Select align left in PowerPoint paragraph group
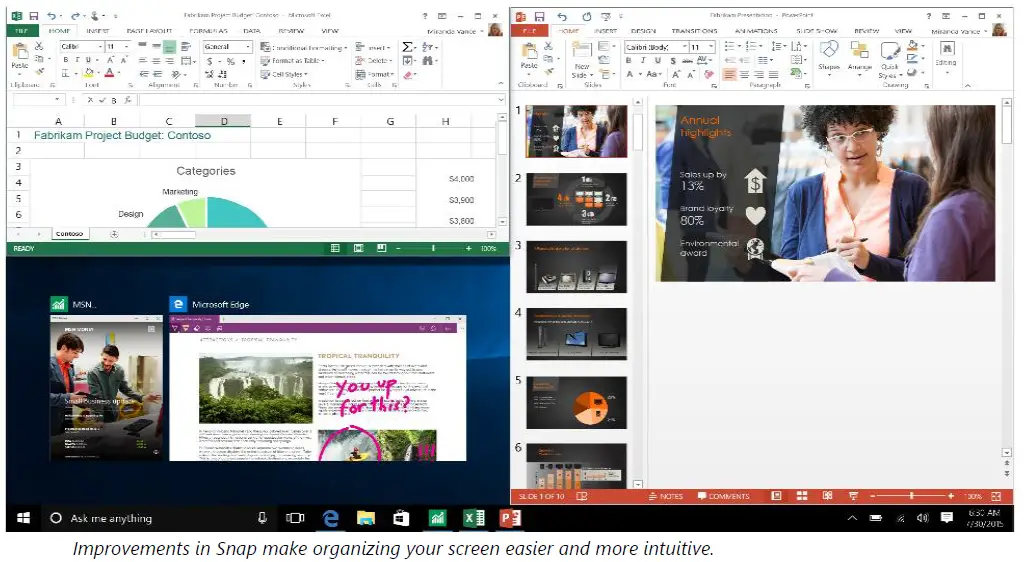Image resolution: width=1029 pixels, height=562 pixels. tap(730, 75)
